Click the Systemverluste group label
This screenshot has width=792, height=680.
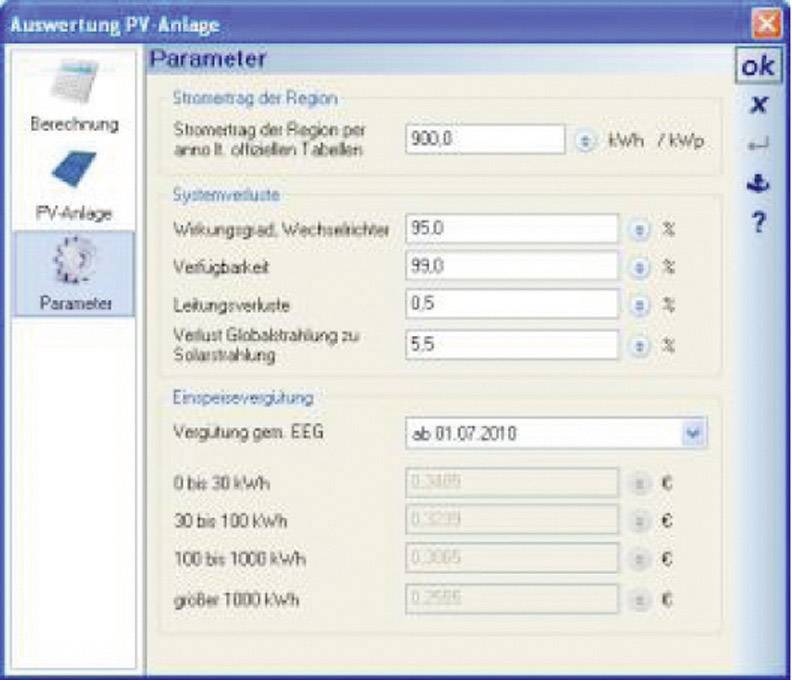pyautogui.click(x=226, y=195)
